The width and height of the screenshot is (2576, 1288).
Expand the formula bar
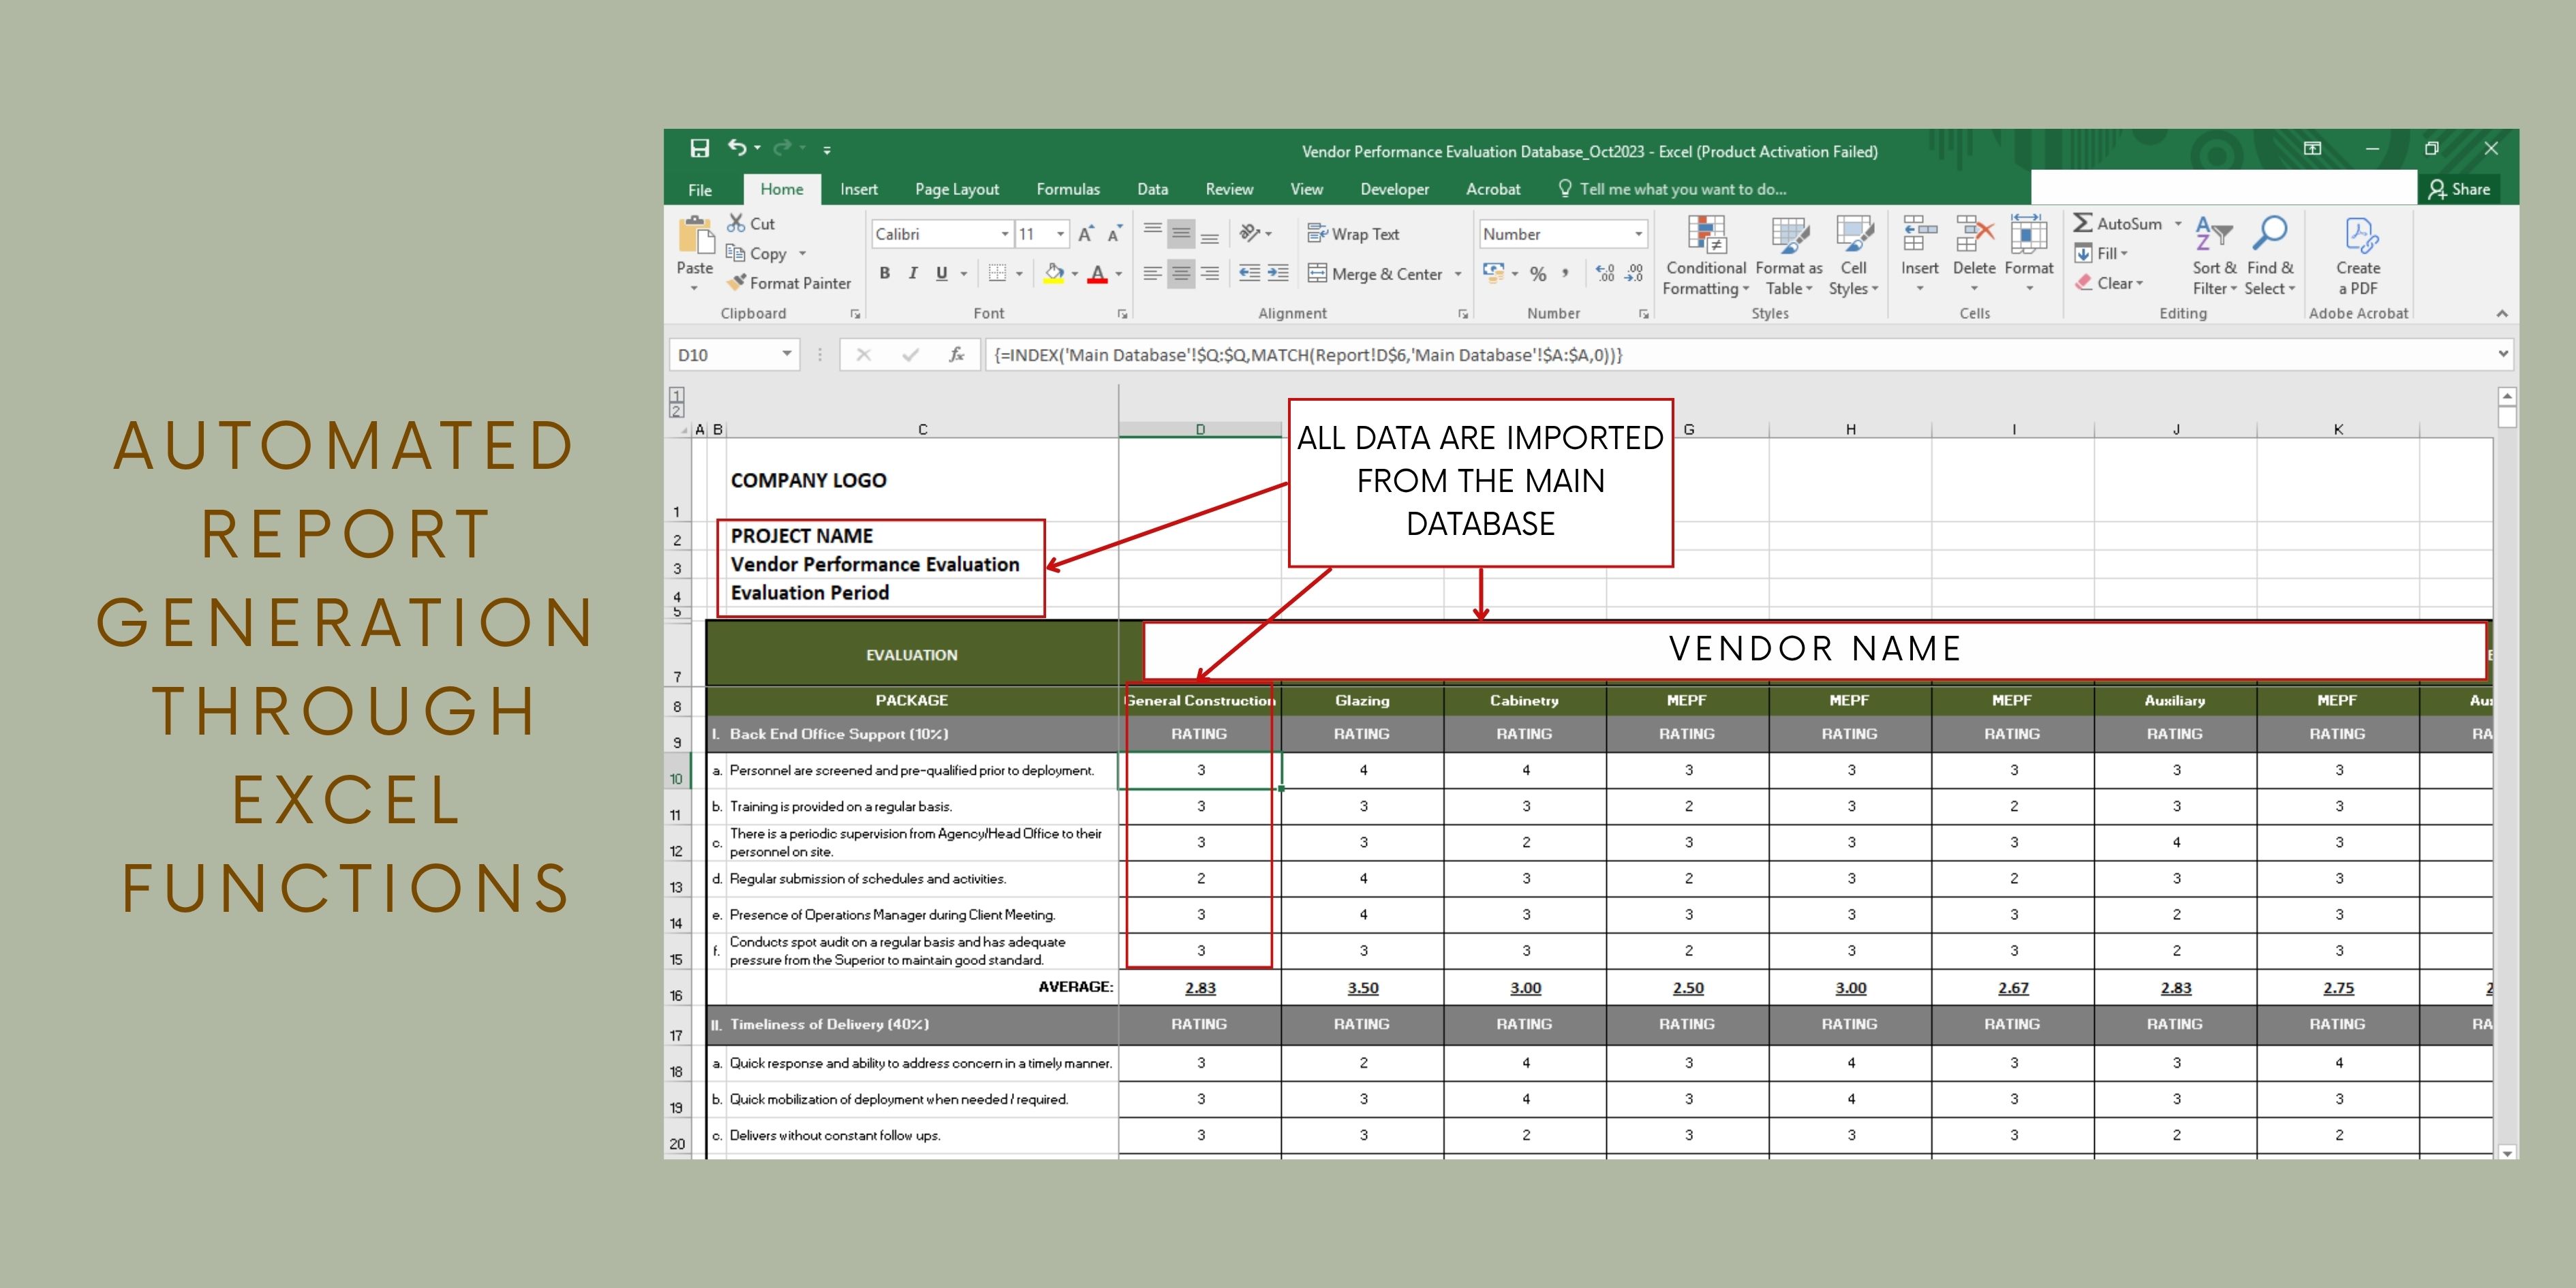tap(2502, 353)
